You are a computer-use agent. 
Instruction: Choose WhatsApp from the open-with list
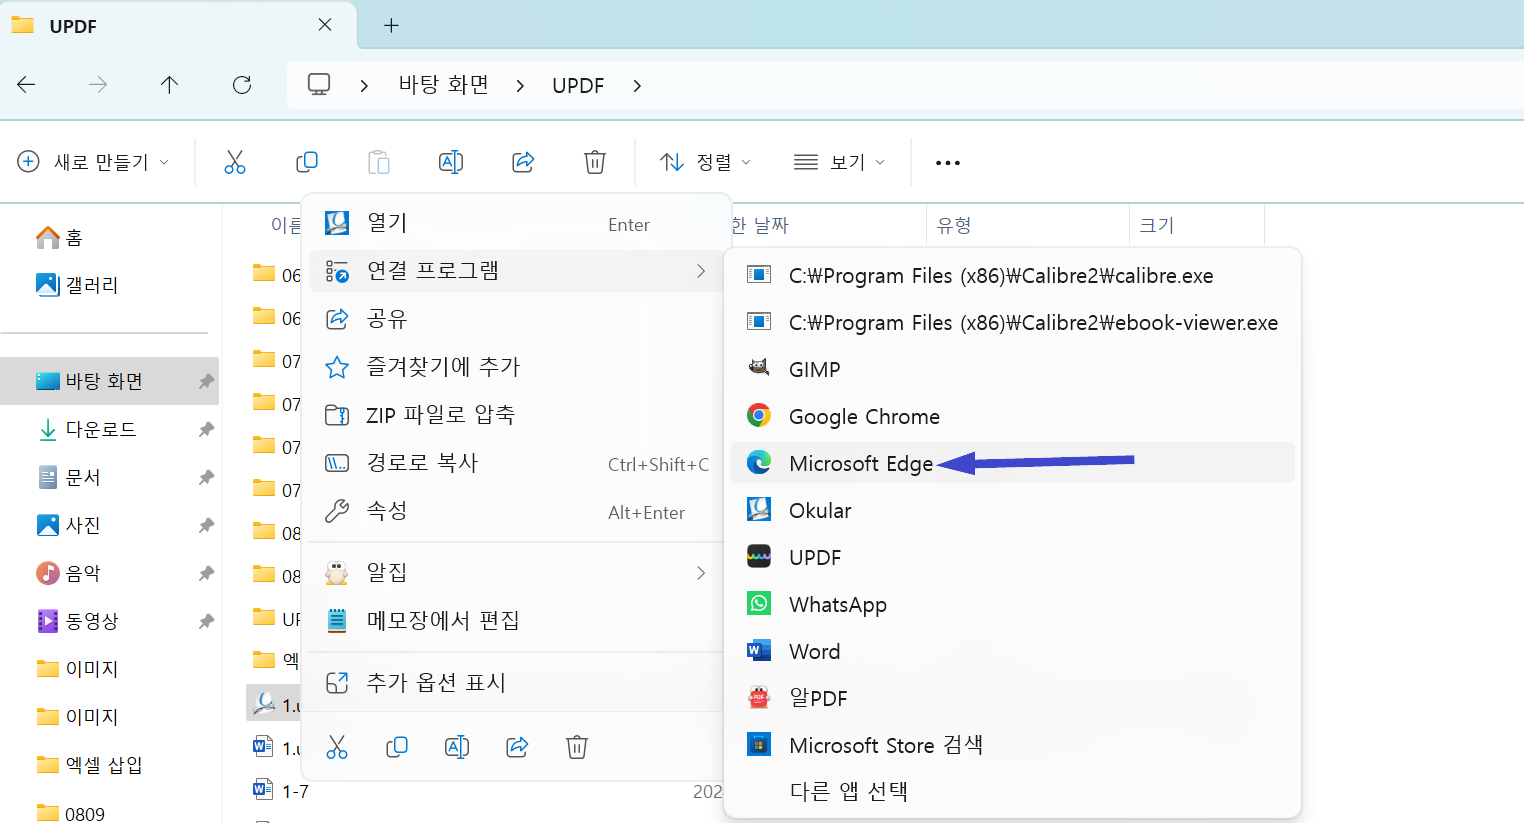(x=1012, y=604)
